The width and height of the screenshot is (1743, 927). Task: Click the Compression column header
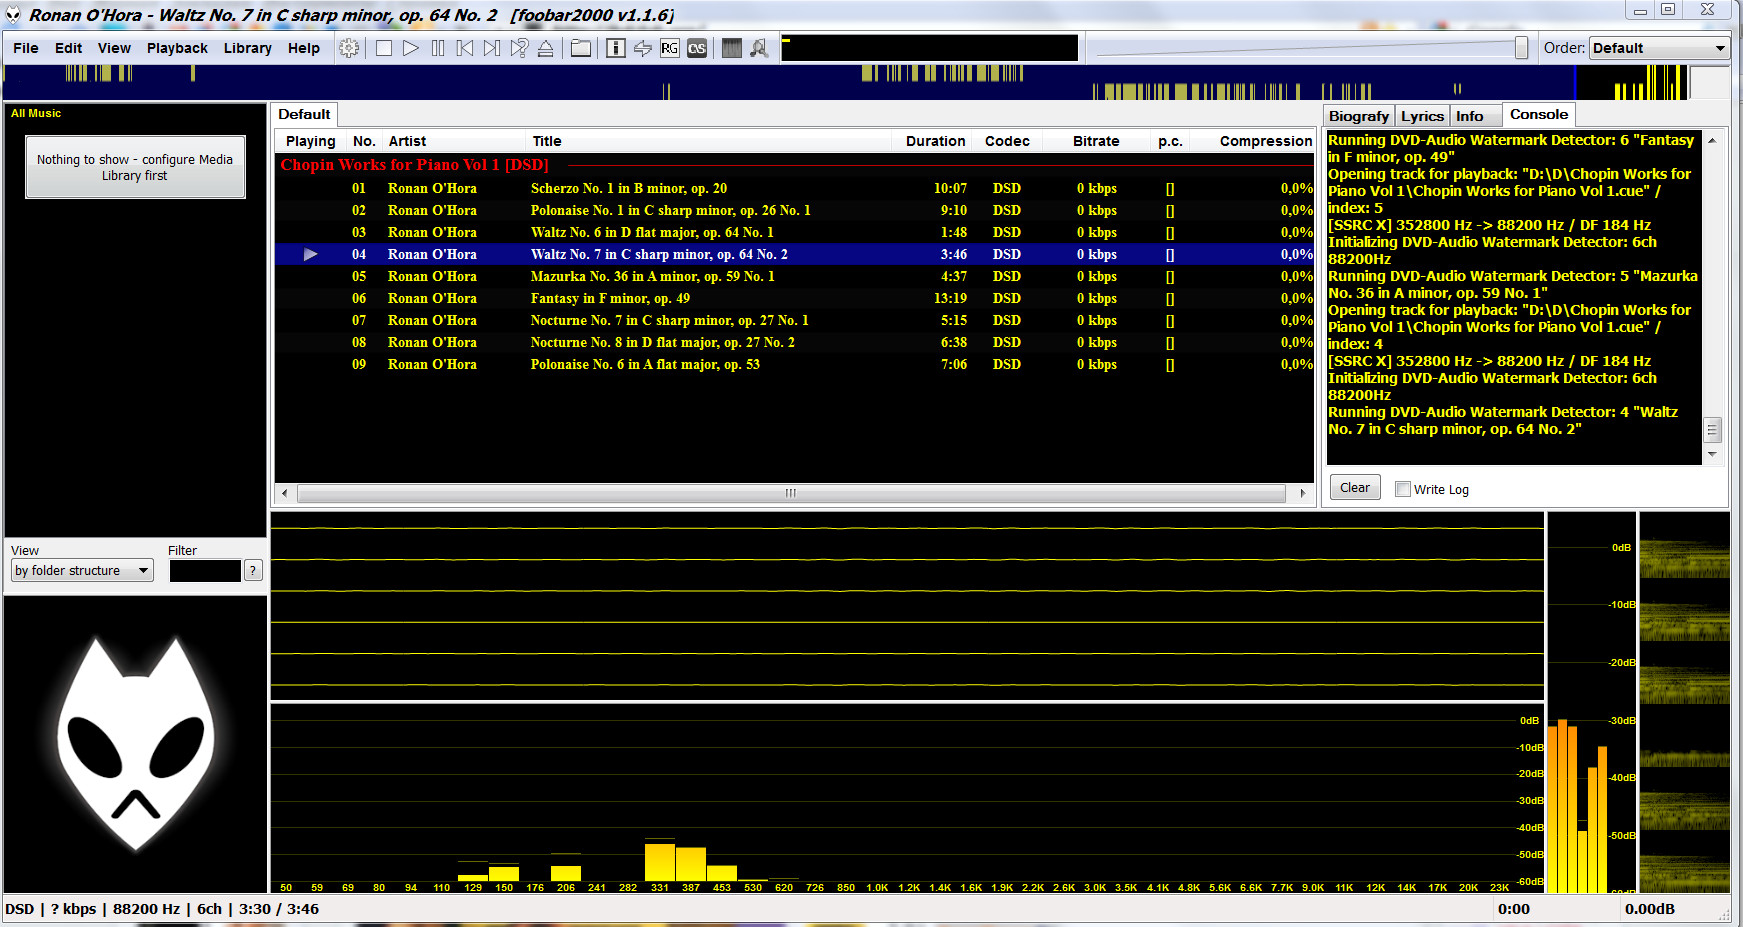point(1265,141)
